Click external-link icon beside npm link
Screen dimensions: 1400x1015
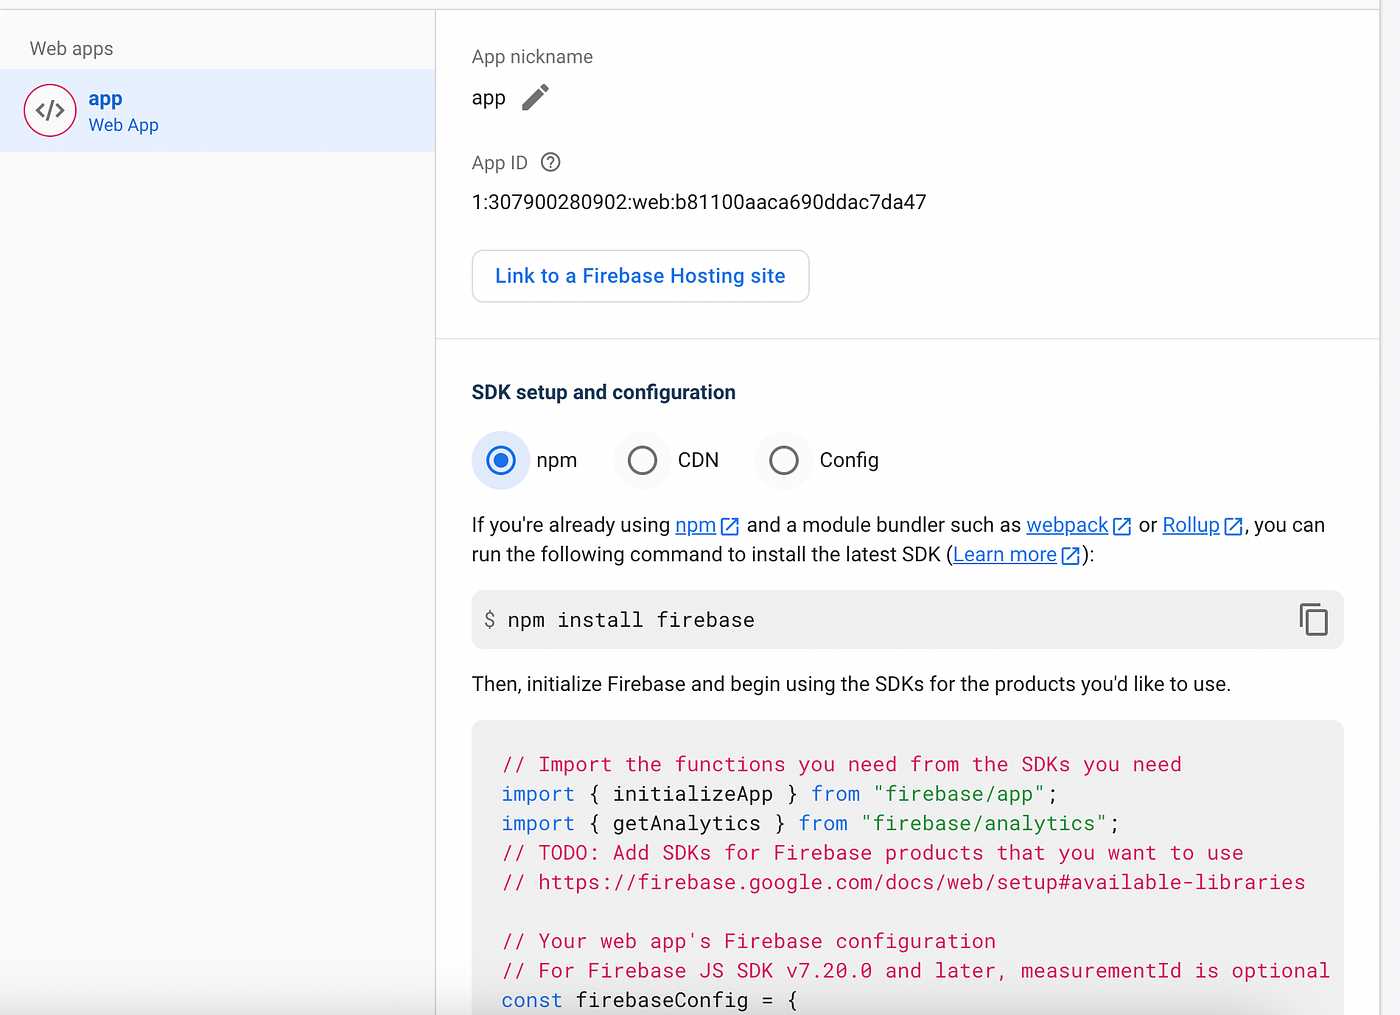(730, 526)
